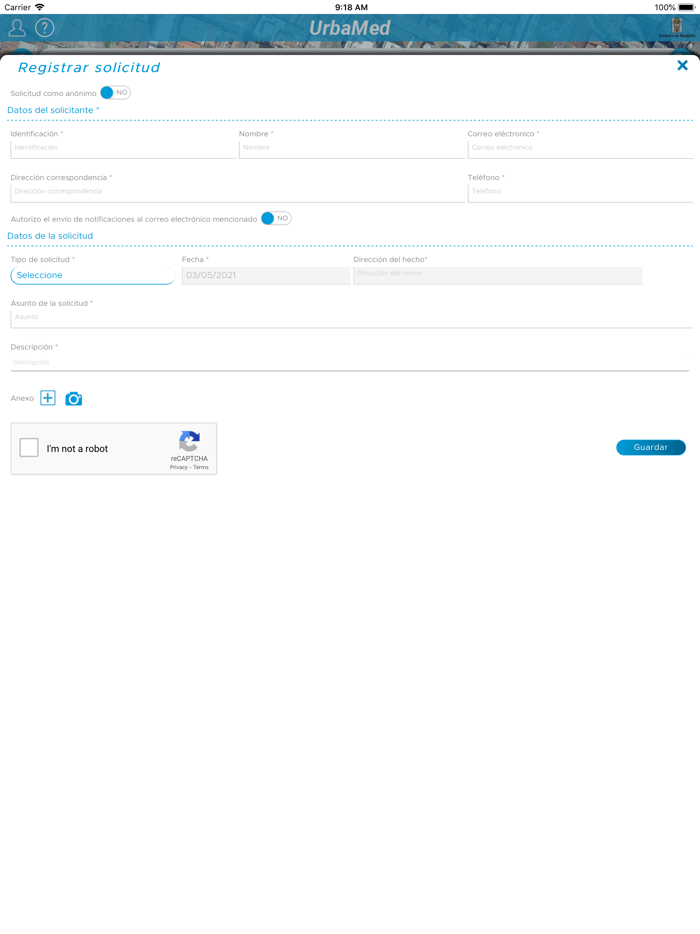Click the Datos del solicitante heading
The image size is (700, 934).
(x=53, y=110)
